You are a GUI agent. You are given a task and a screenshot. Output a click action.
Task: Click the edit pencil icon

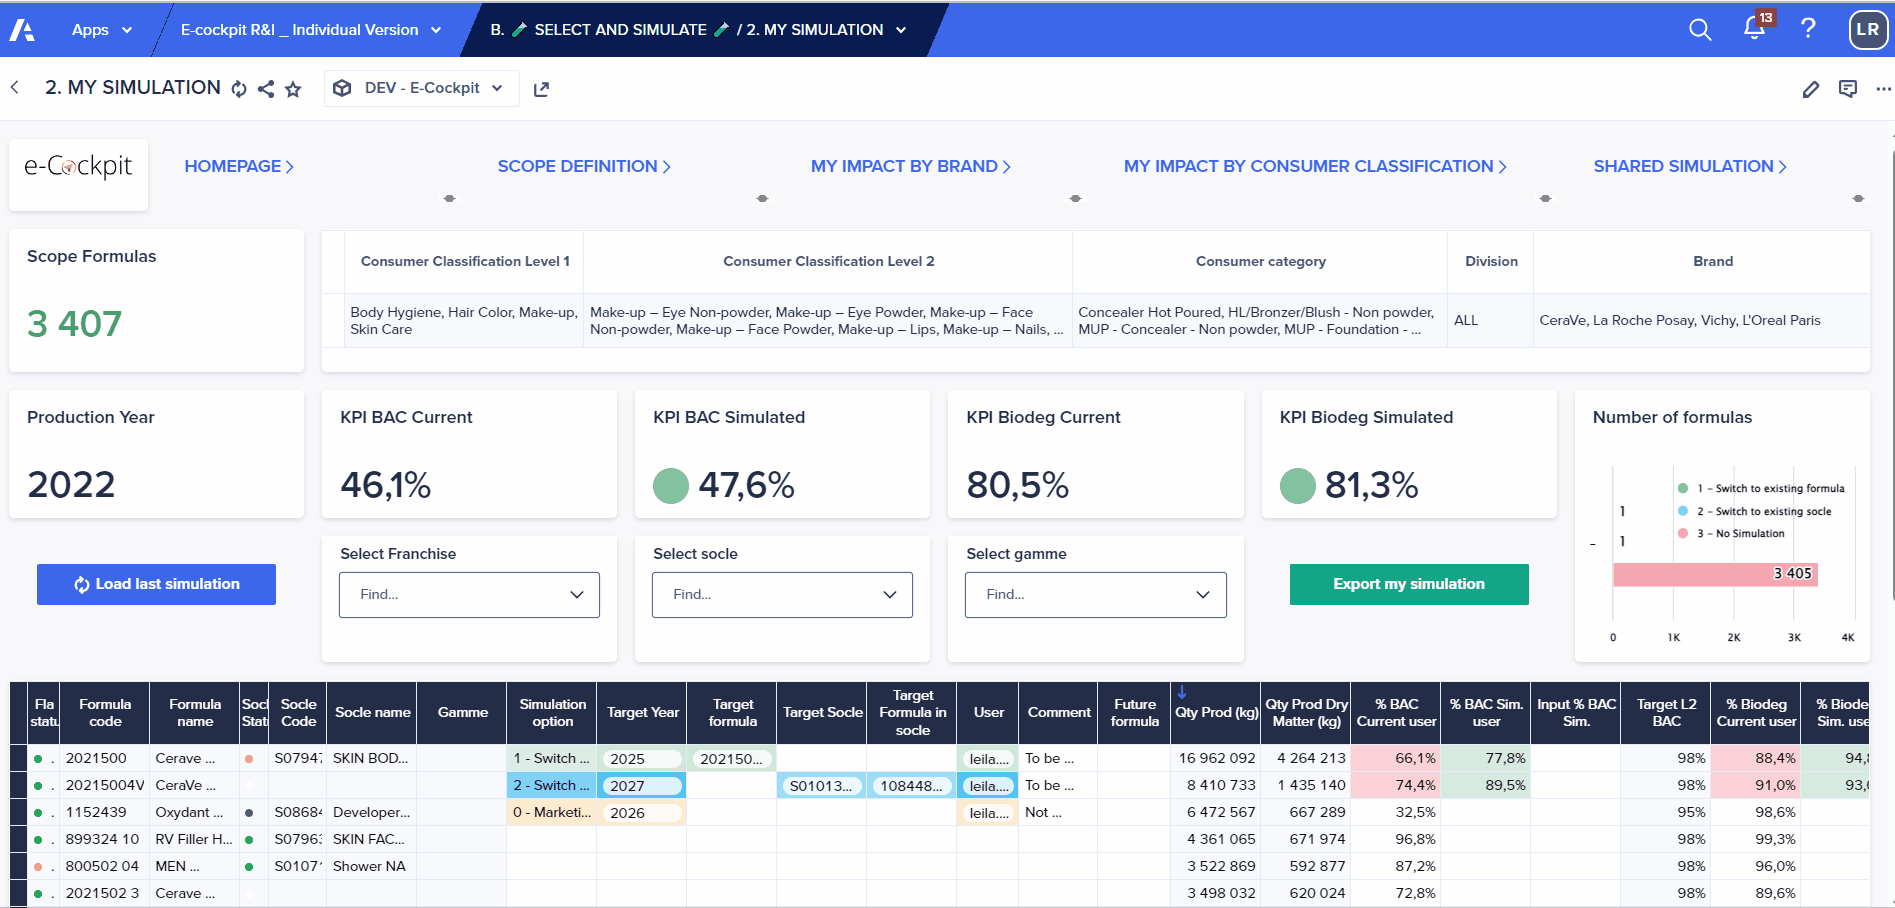coord(1811,89)
